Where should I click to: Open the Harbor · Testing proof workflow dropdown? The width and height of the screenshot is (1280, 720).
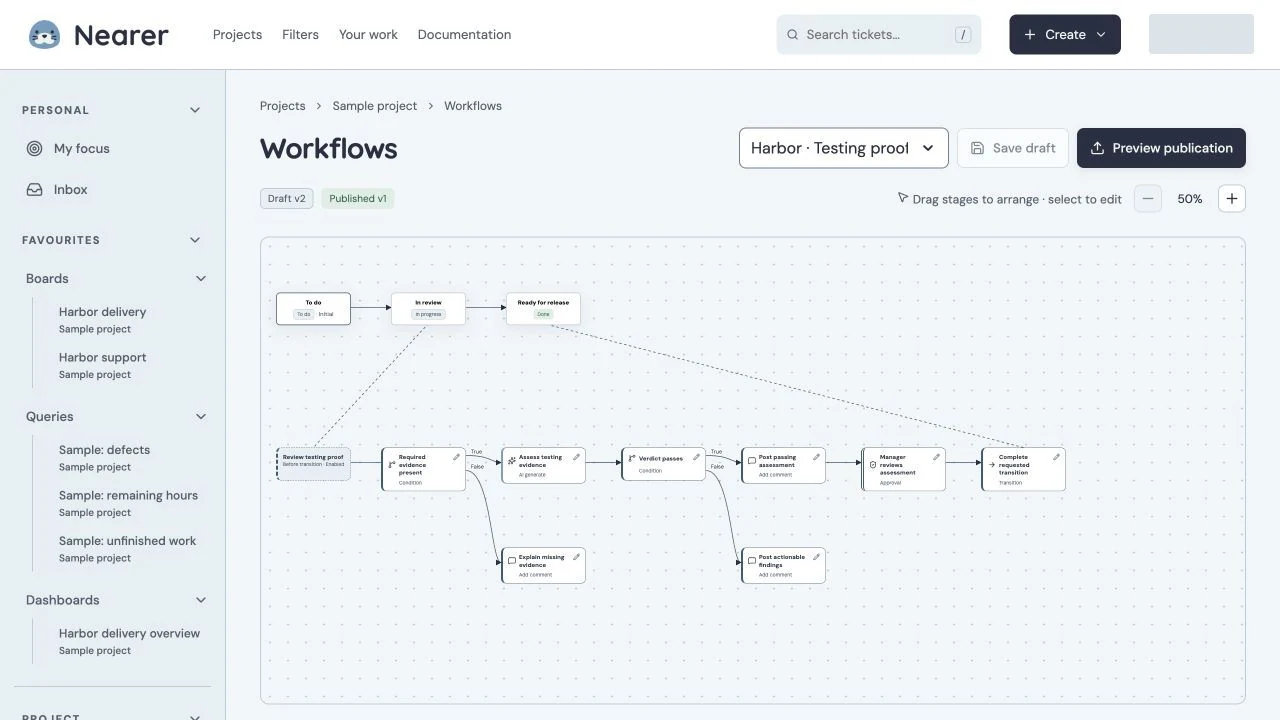pos(843,148)
